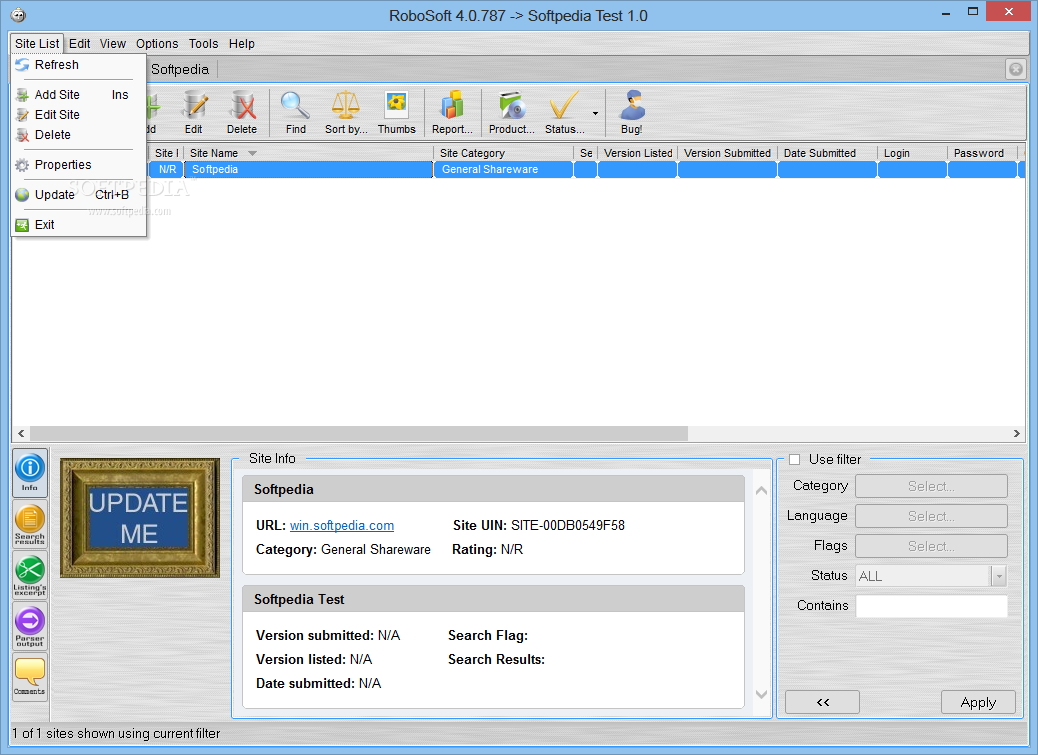Click the N/R rating cell

pos(167,169)
